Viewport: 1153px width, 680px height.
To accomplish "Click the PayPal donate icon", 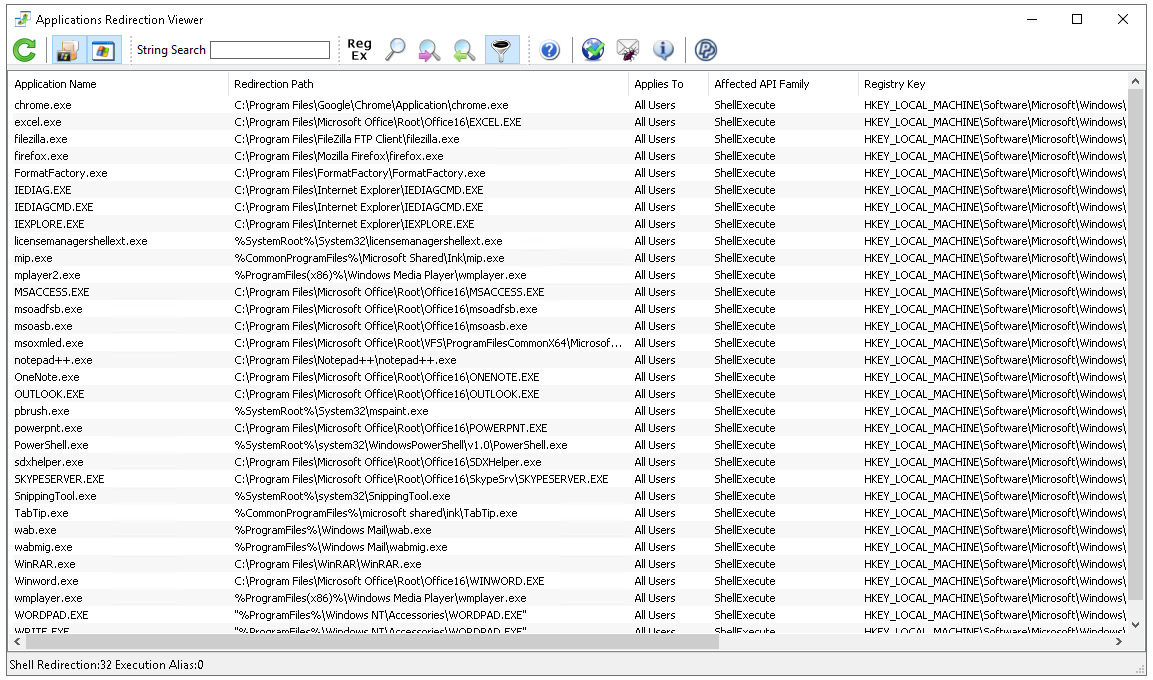I will [706, 50].
